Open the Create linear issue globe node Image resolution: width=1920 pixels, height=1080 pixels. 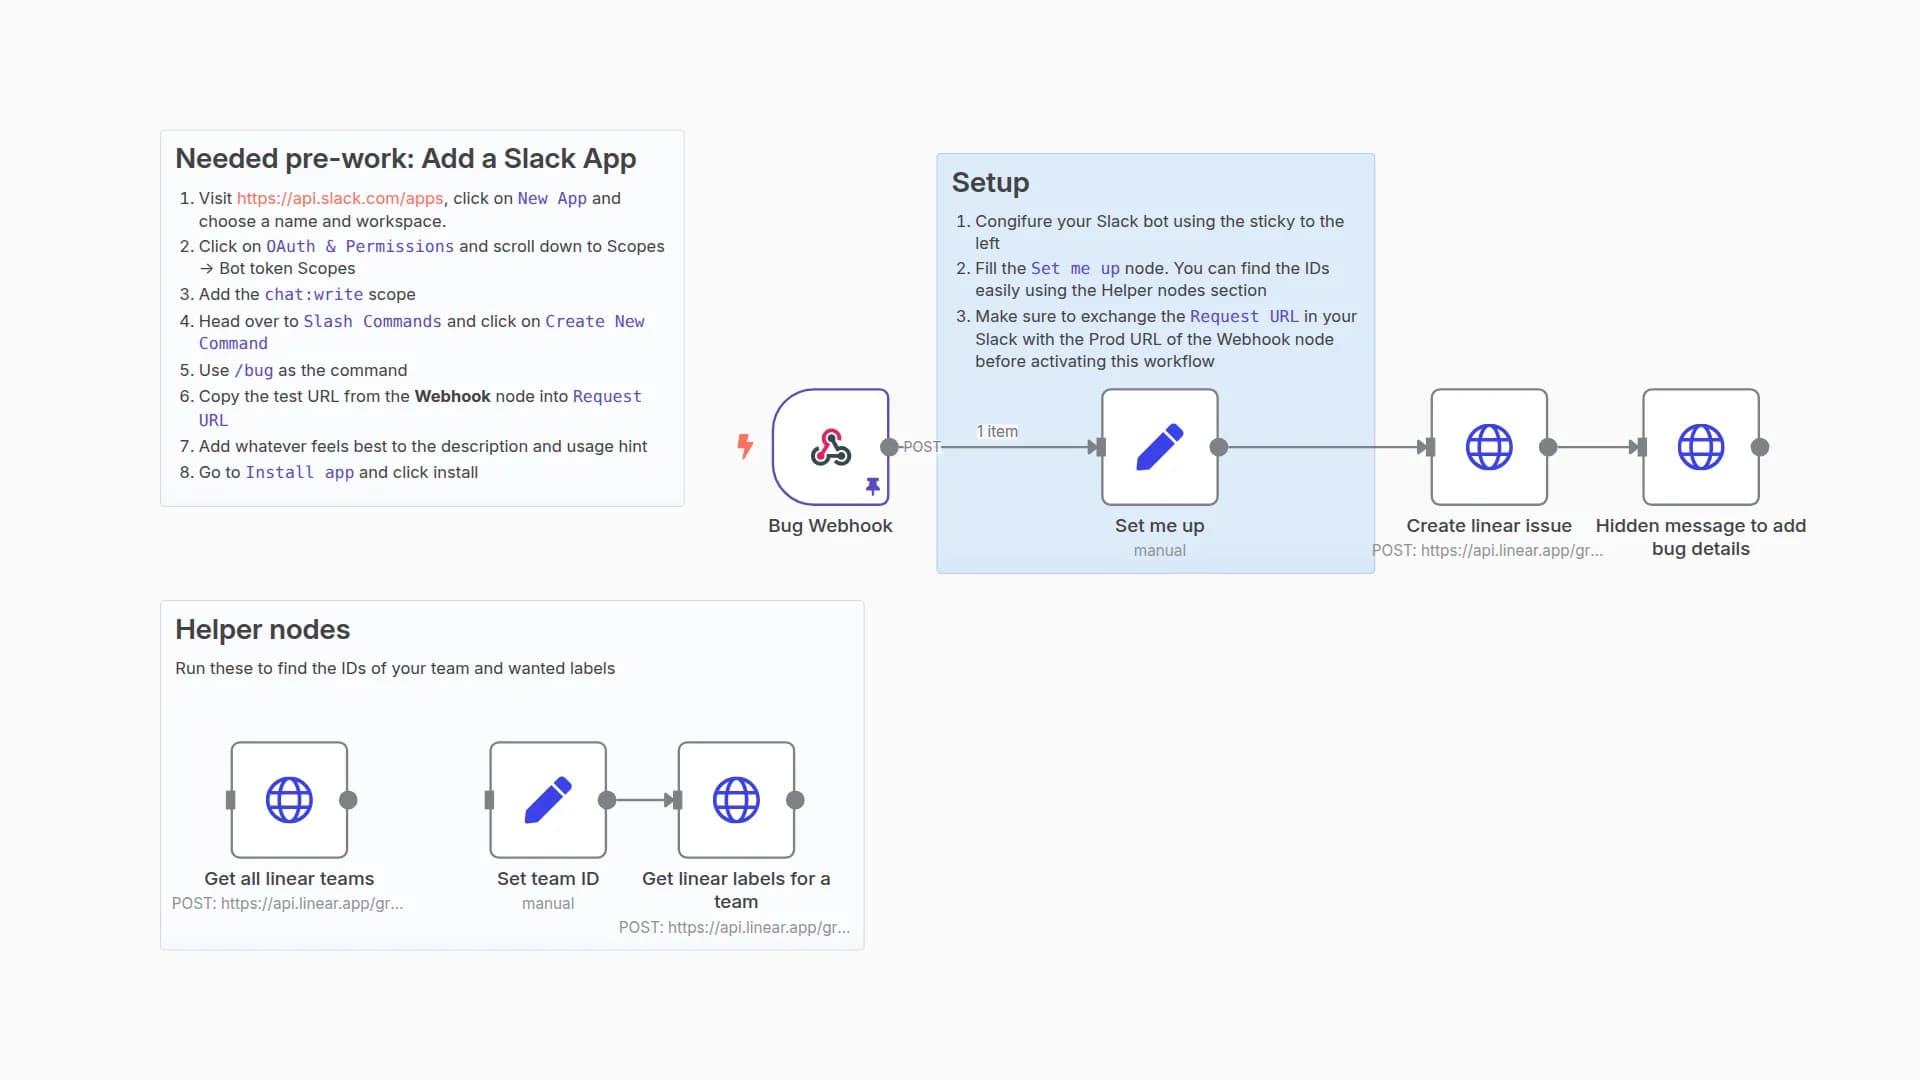point(1489,447)
